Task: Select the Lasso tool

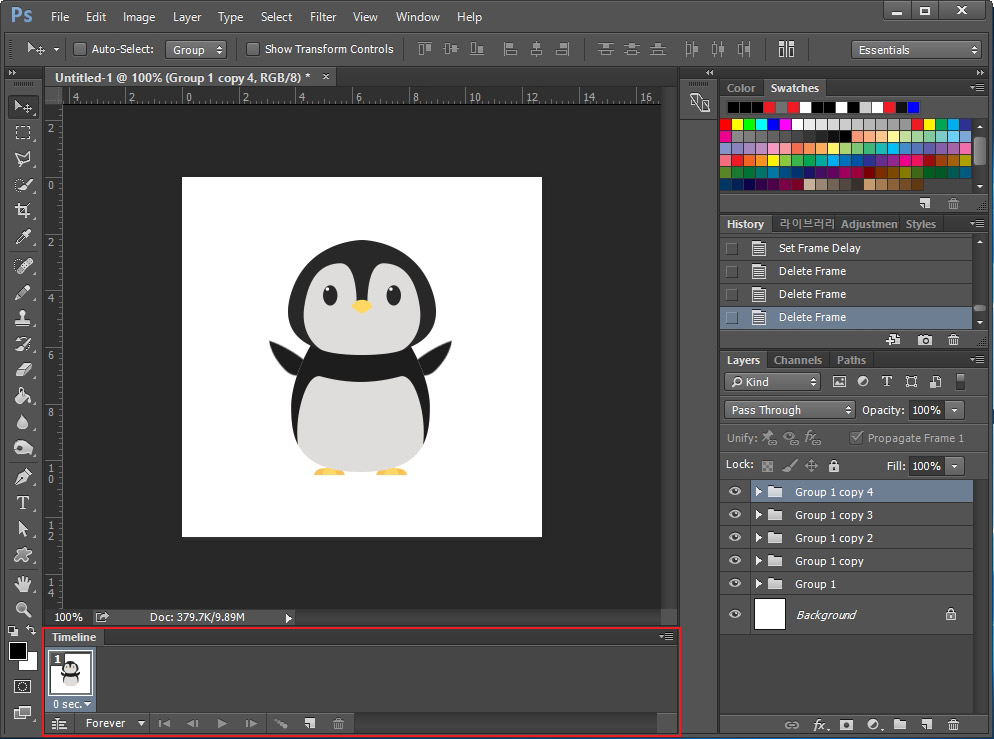Action: [x=23, y=159]
